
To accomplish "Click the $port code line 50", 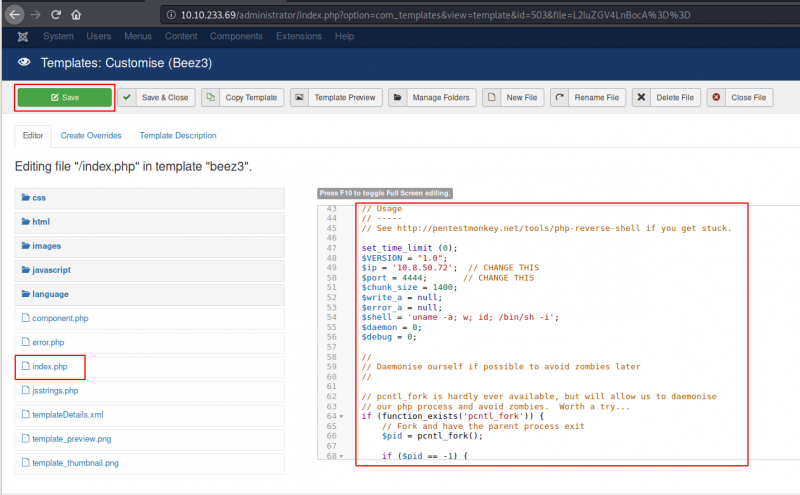I will pos(447,278).
